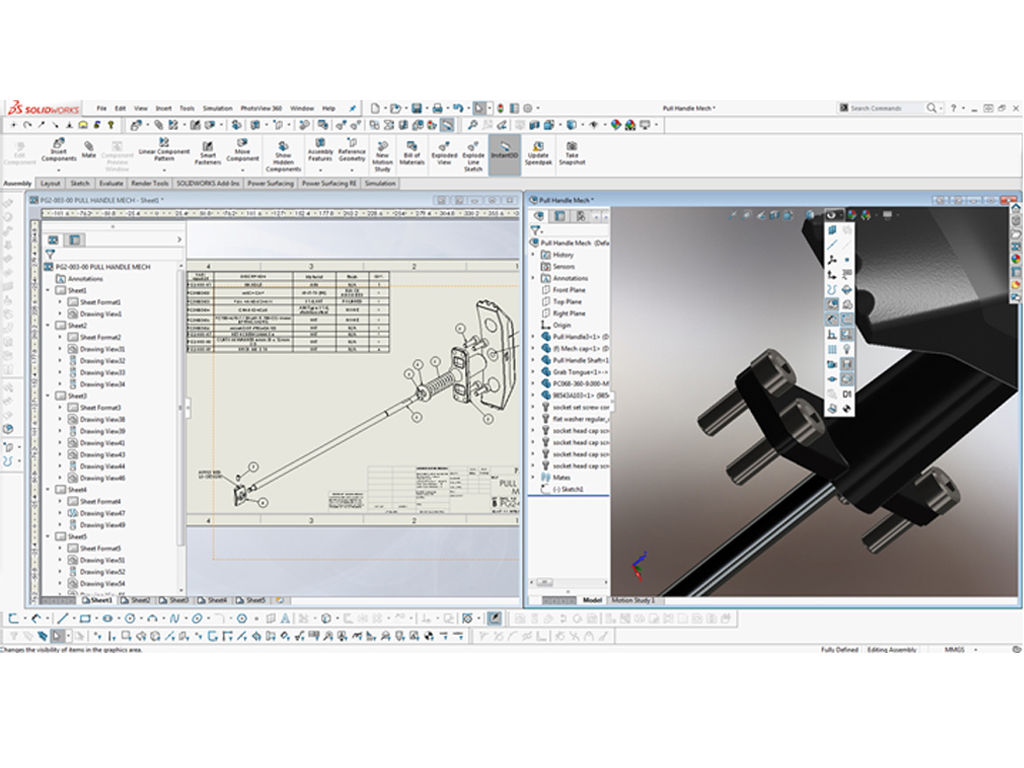Toggle View Lights bulb in hide/show flyout

point(847,349)
